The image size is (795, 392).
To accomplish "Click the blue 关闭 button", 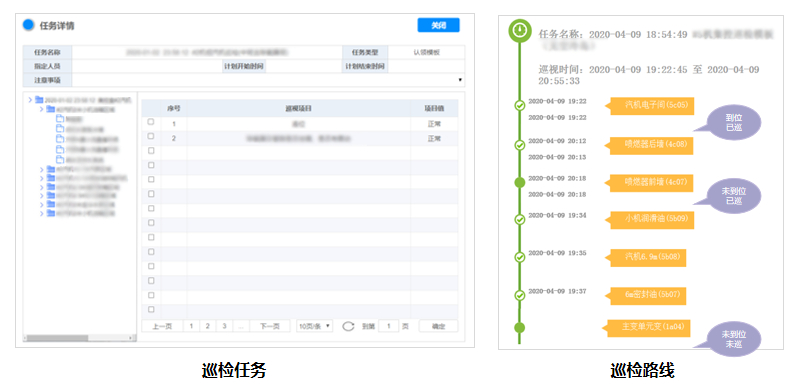I will coord(438,25).
